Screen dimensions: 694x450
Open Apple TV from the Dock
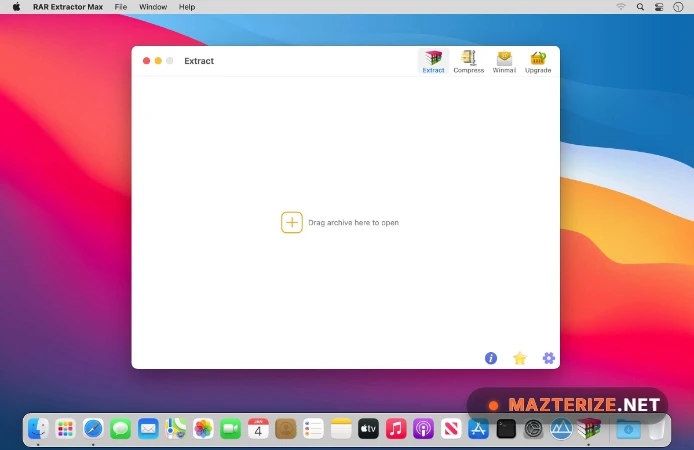point(368,429)
